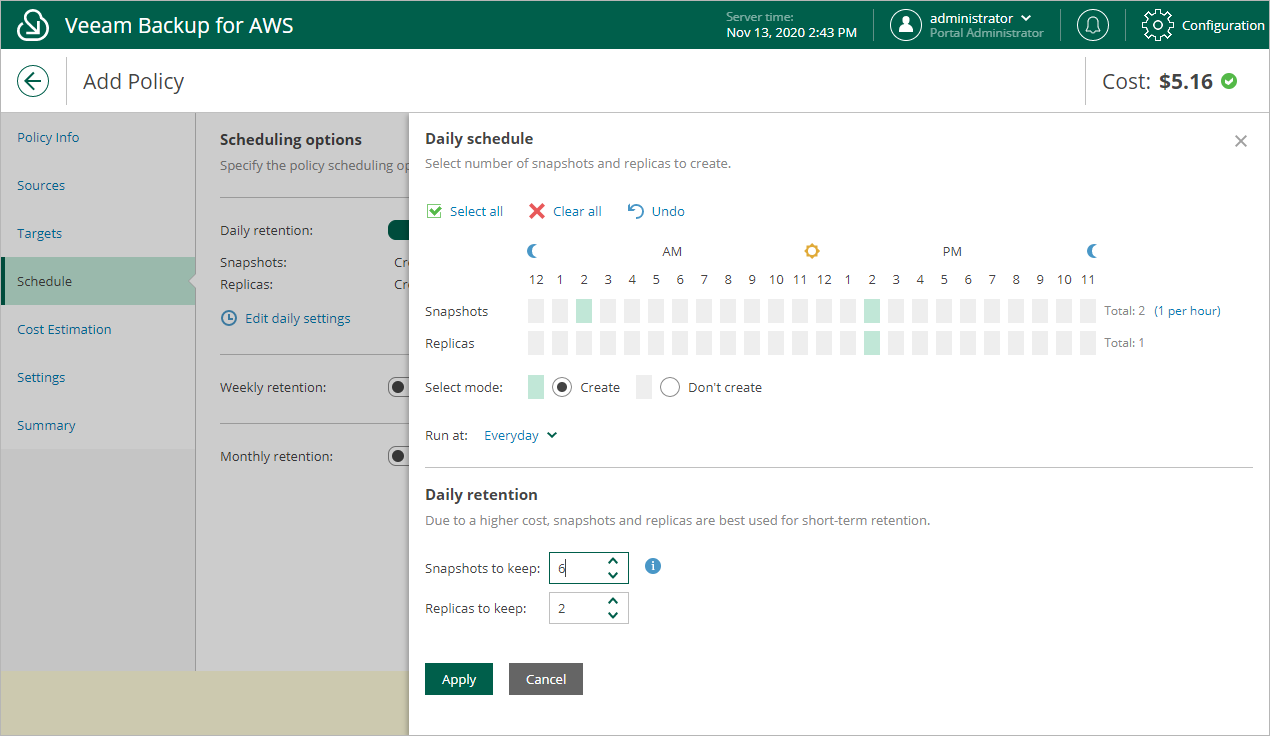Expand the administrator account menu

(1026, 18)
